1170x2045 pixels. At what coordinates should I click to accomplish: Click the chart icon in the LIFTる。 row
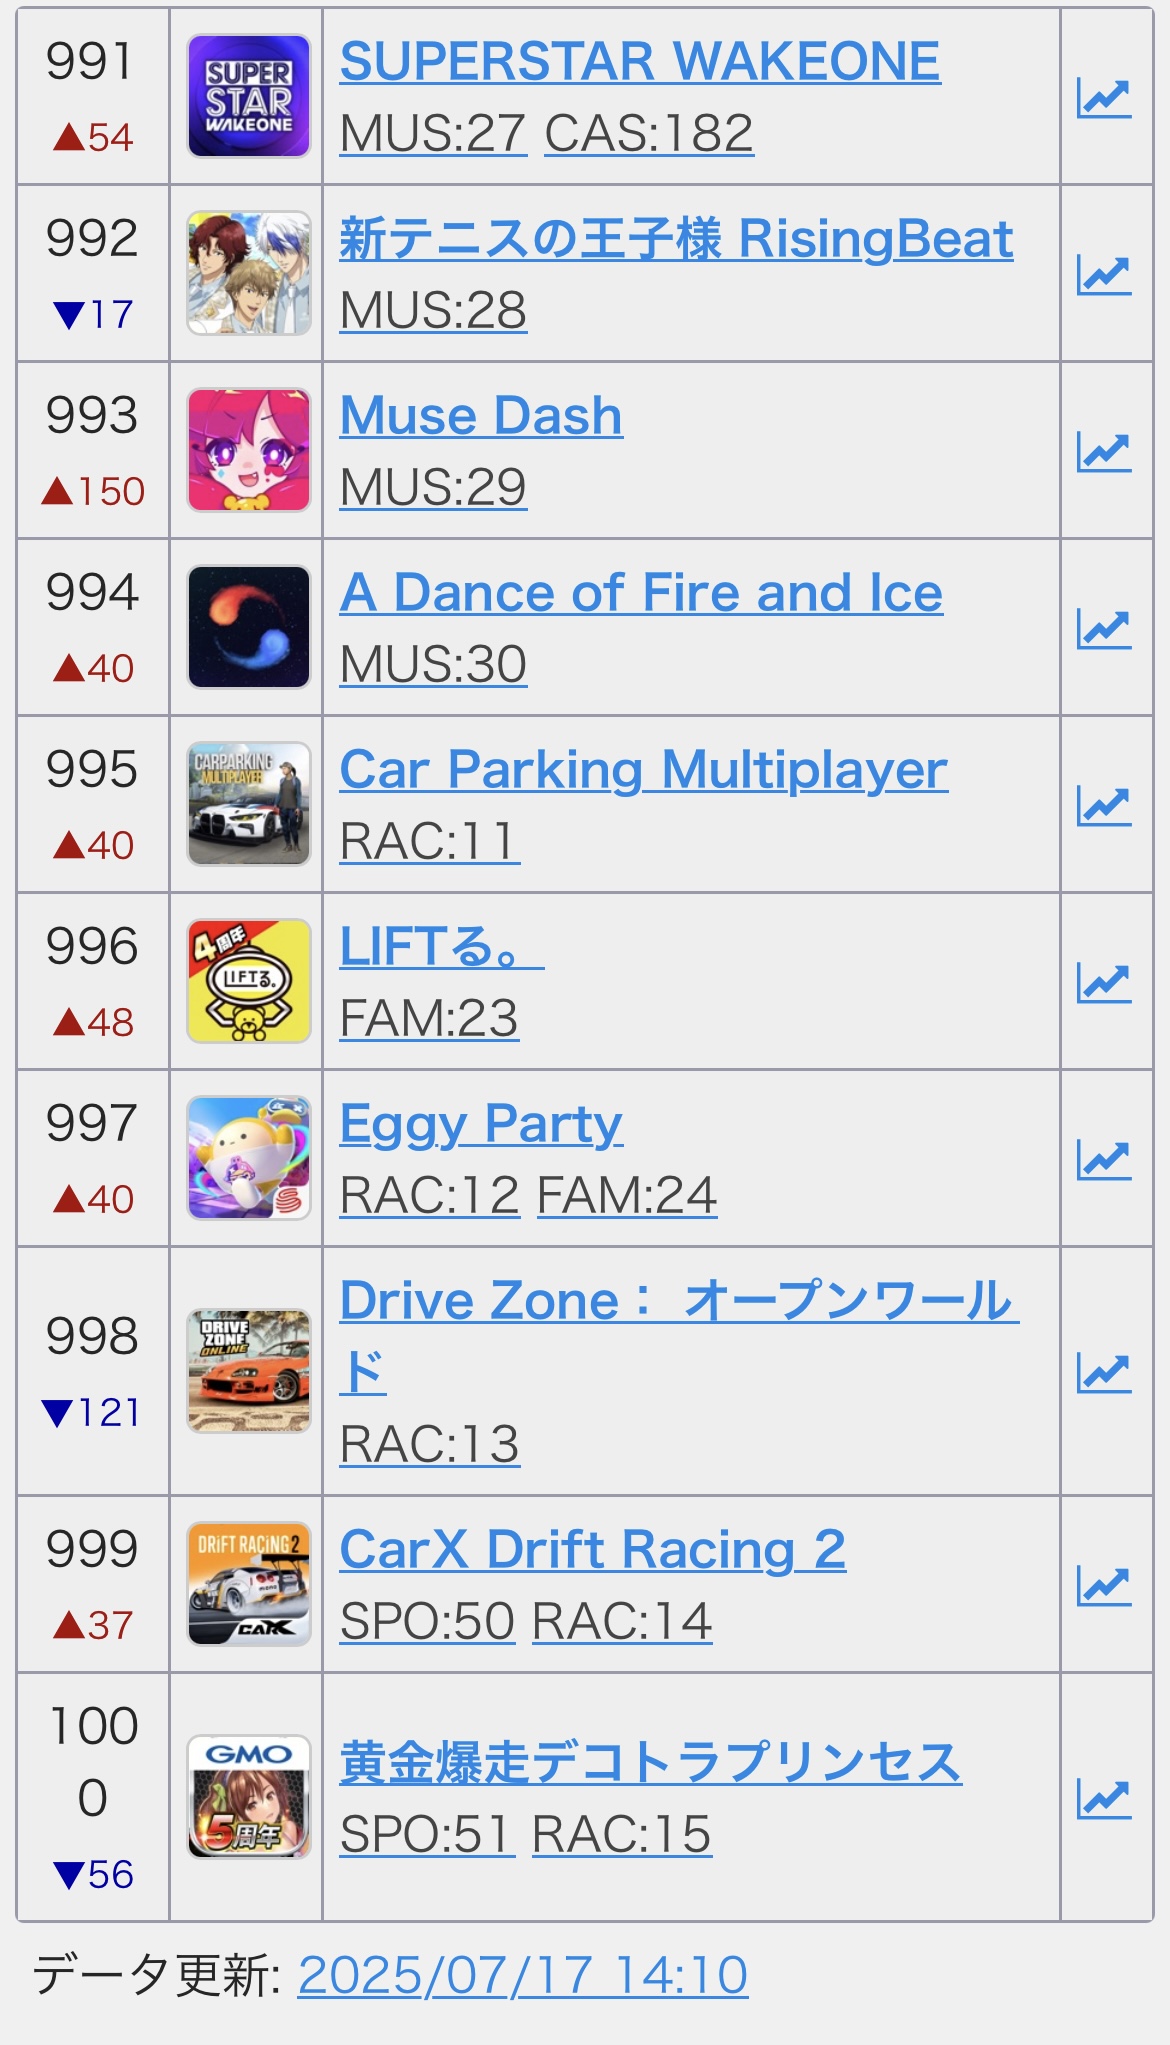pos(1104,982)
